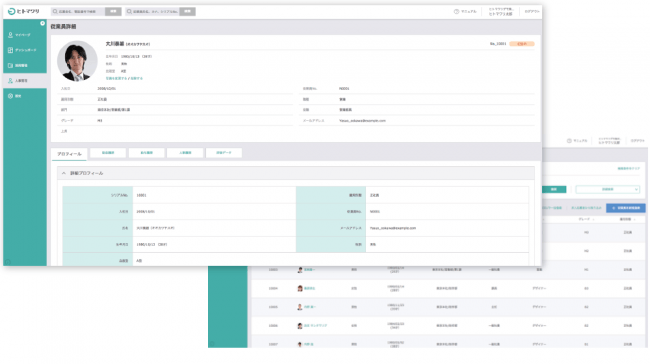Image resolution: width=650 pixels, height=364 pixels.
Task: Sort by グレード column in back window
Action: (586, 219)
